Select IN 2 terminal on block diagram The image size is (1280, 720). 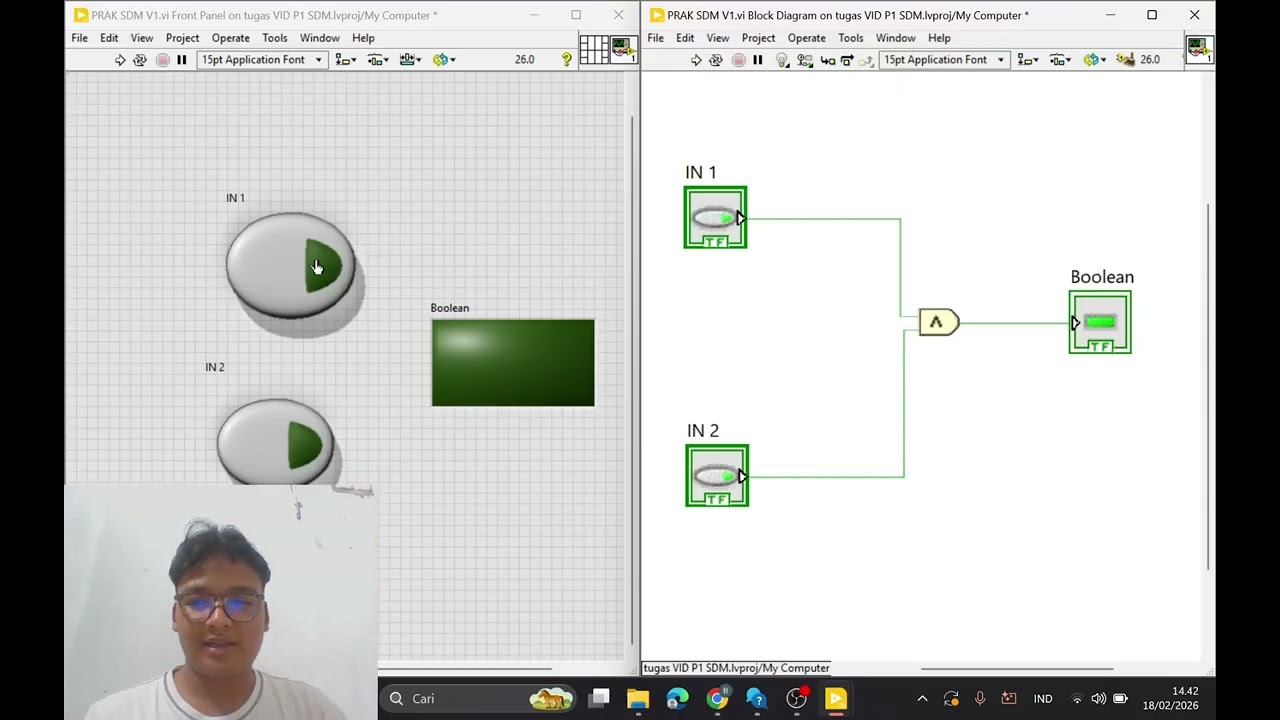tap(717, 475)
